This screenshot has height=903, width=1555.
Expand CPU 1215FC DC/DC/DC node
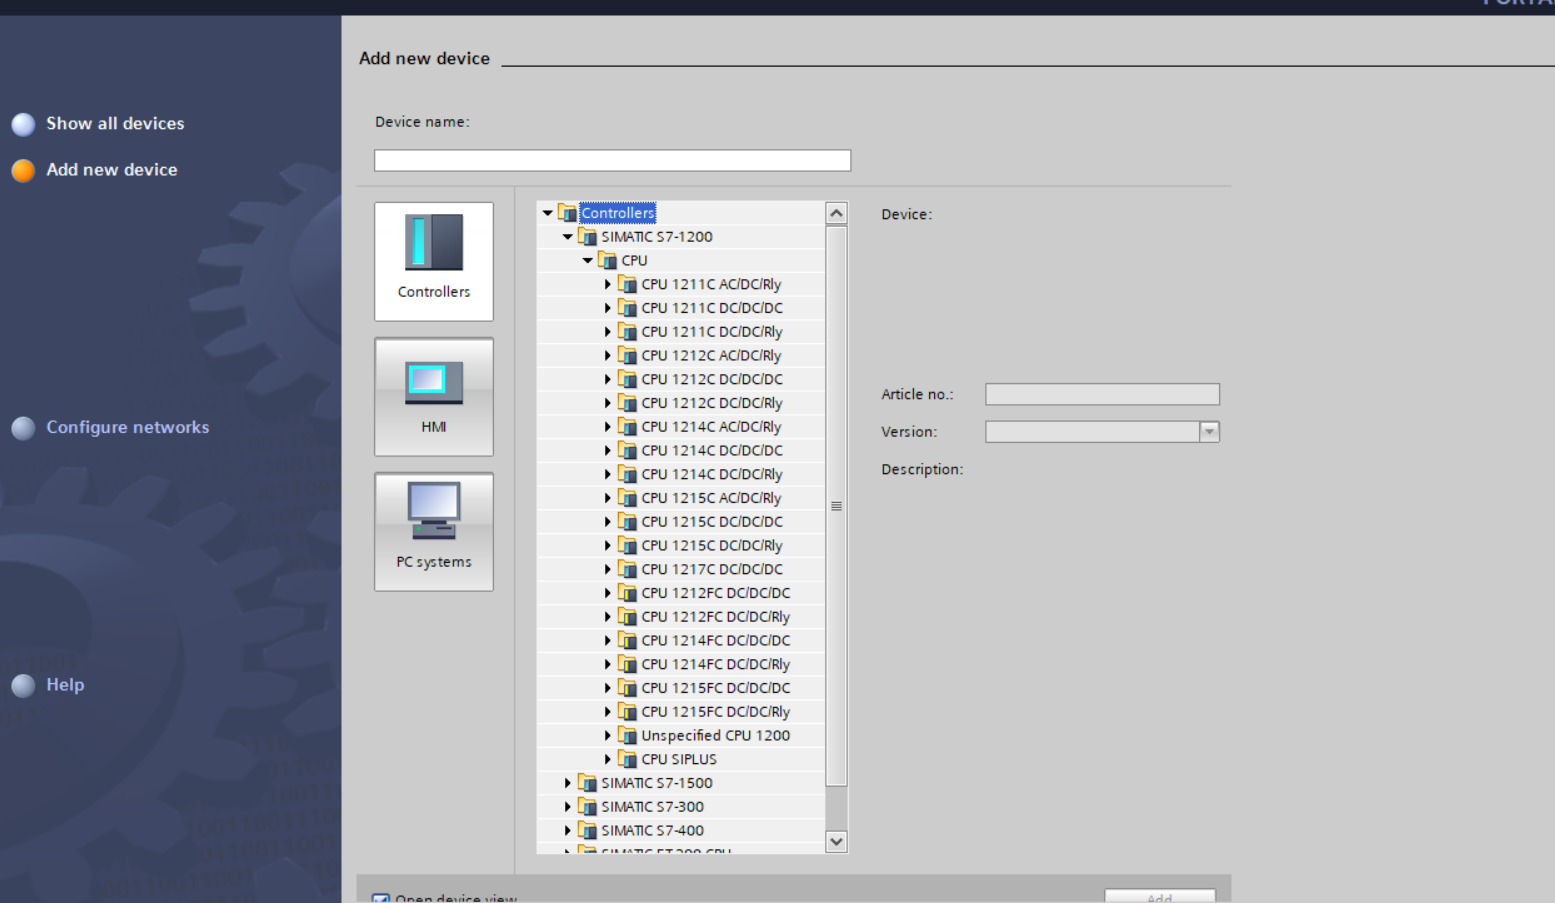pos(607,688)
